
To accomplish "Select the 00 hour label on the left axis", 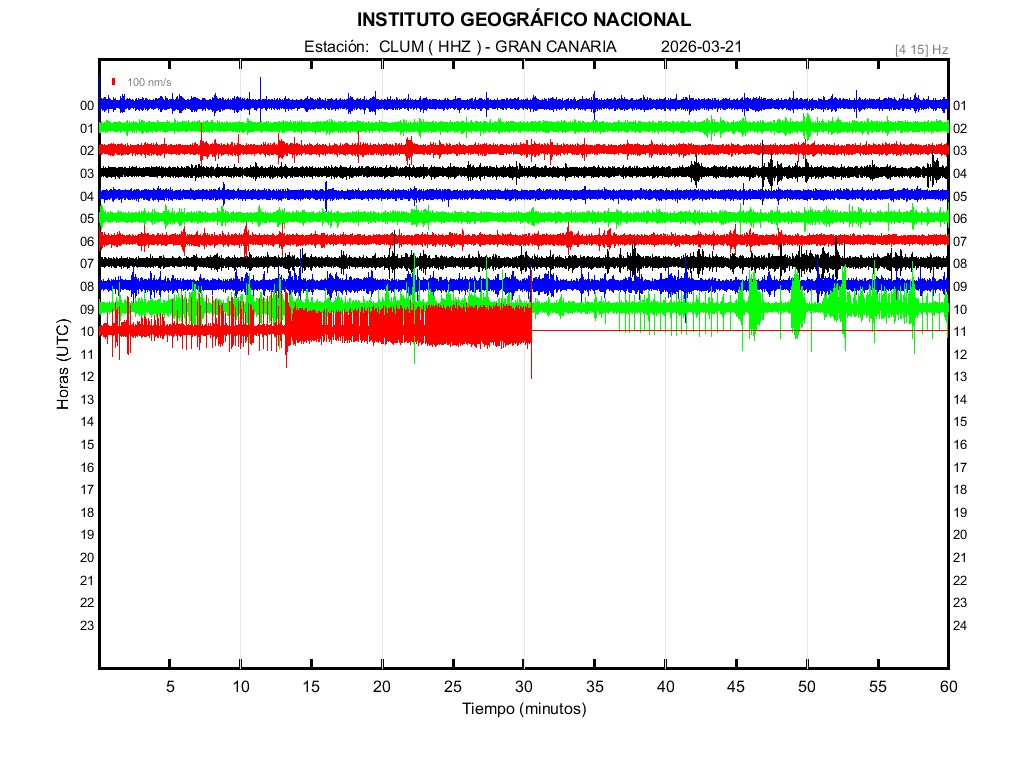I will 87,106.
